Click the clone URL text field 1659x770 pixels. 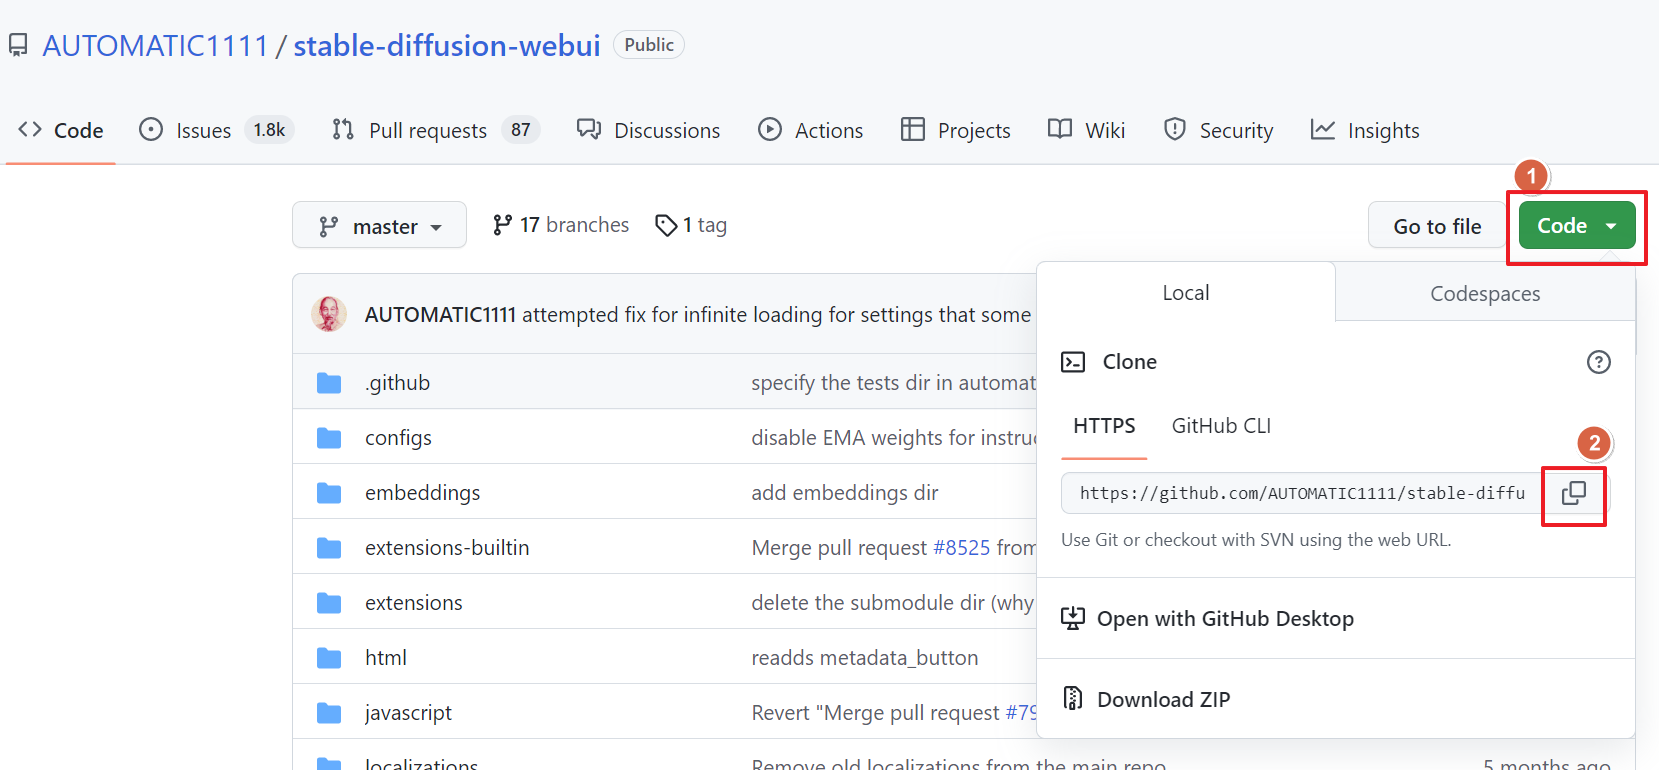(x=1301, y=493)
